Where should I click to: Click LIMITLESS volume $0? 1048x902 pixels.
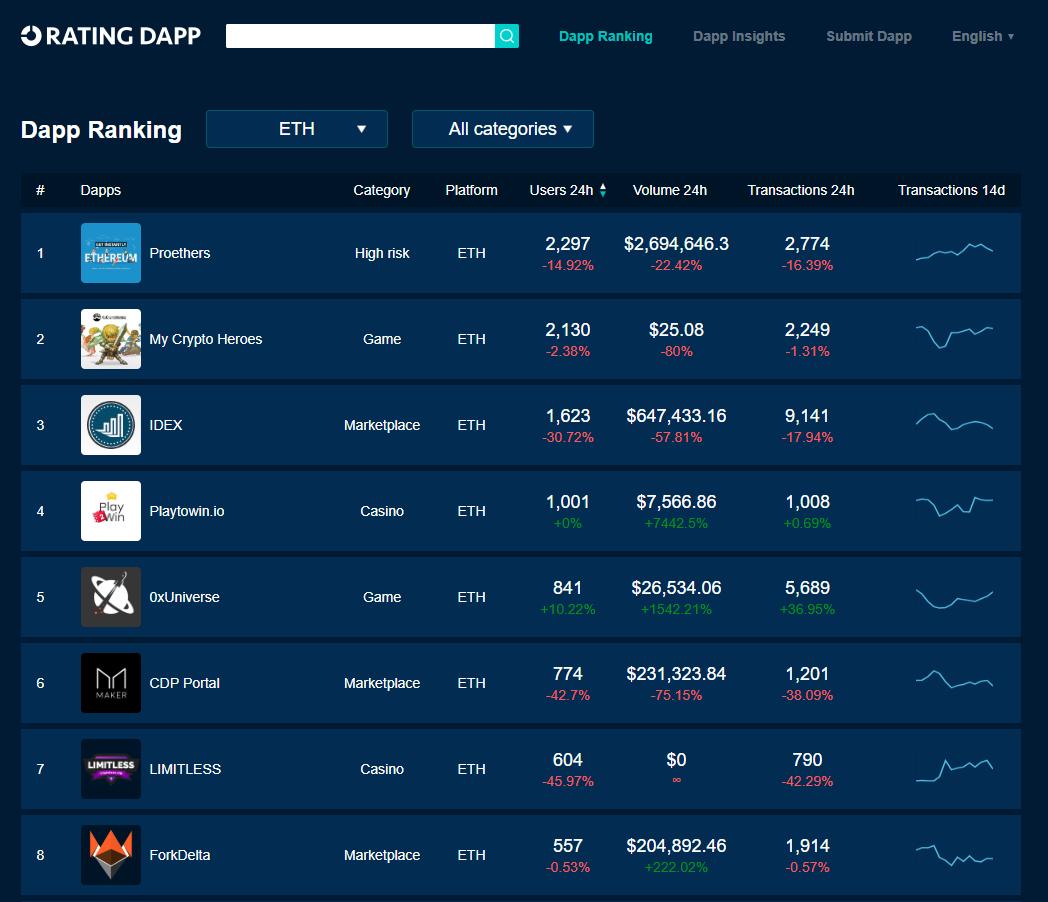pyautogui.click(x=676, y=760)
